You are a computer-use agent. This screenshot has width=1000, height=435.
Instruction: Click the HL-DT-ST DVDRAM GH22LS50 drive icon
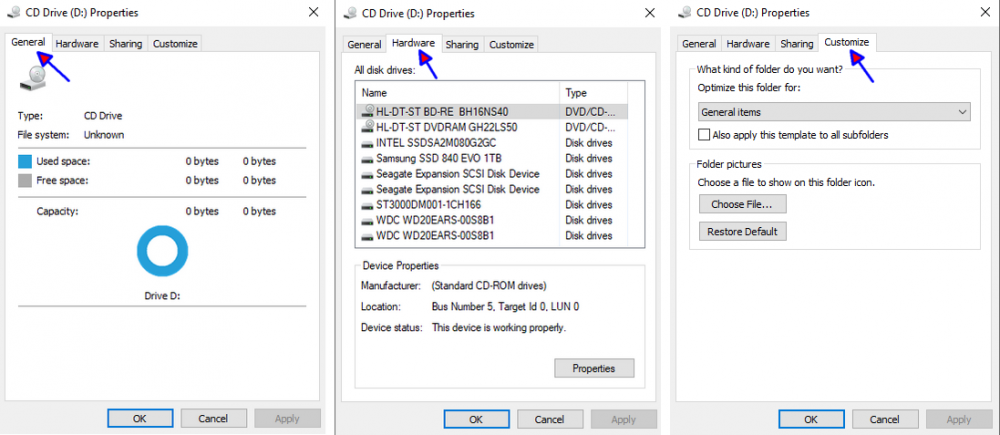coord(367,127)
